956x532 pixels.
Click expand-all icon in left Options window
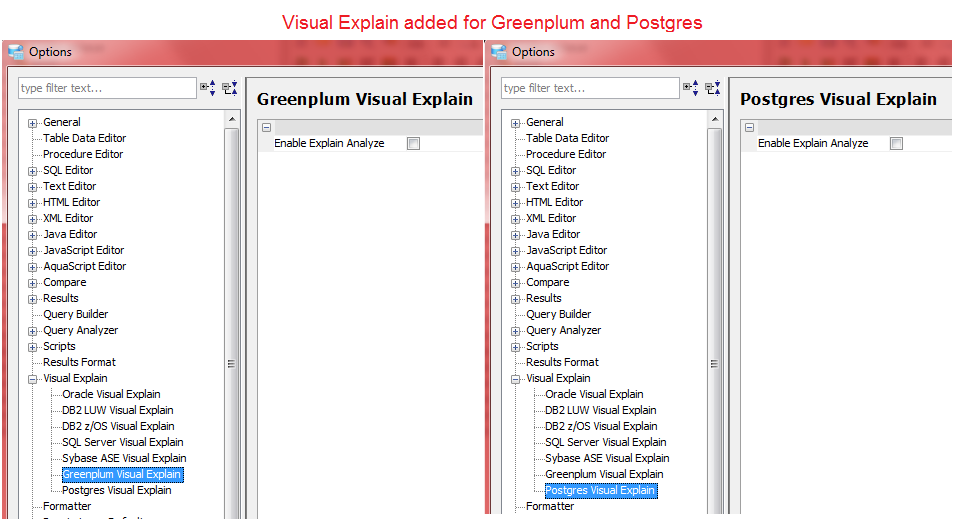208,88
